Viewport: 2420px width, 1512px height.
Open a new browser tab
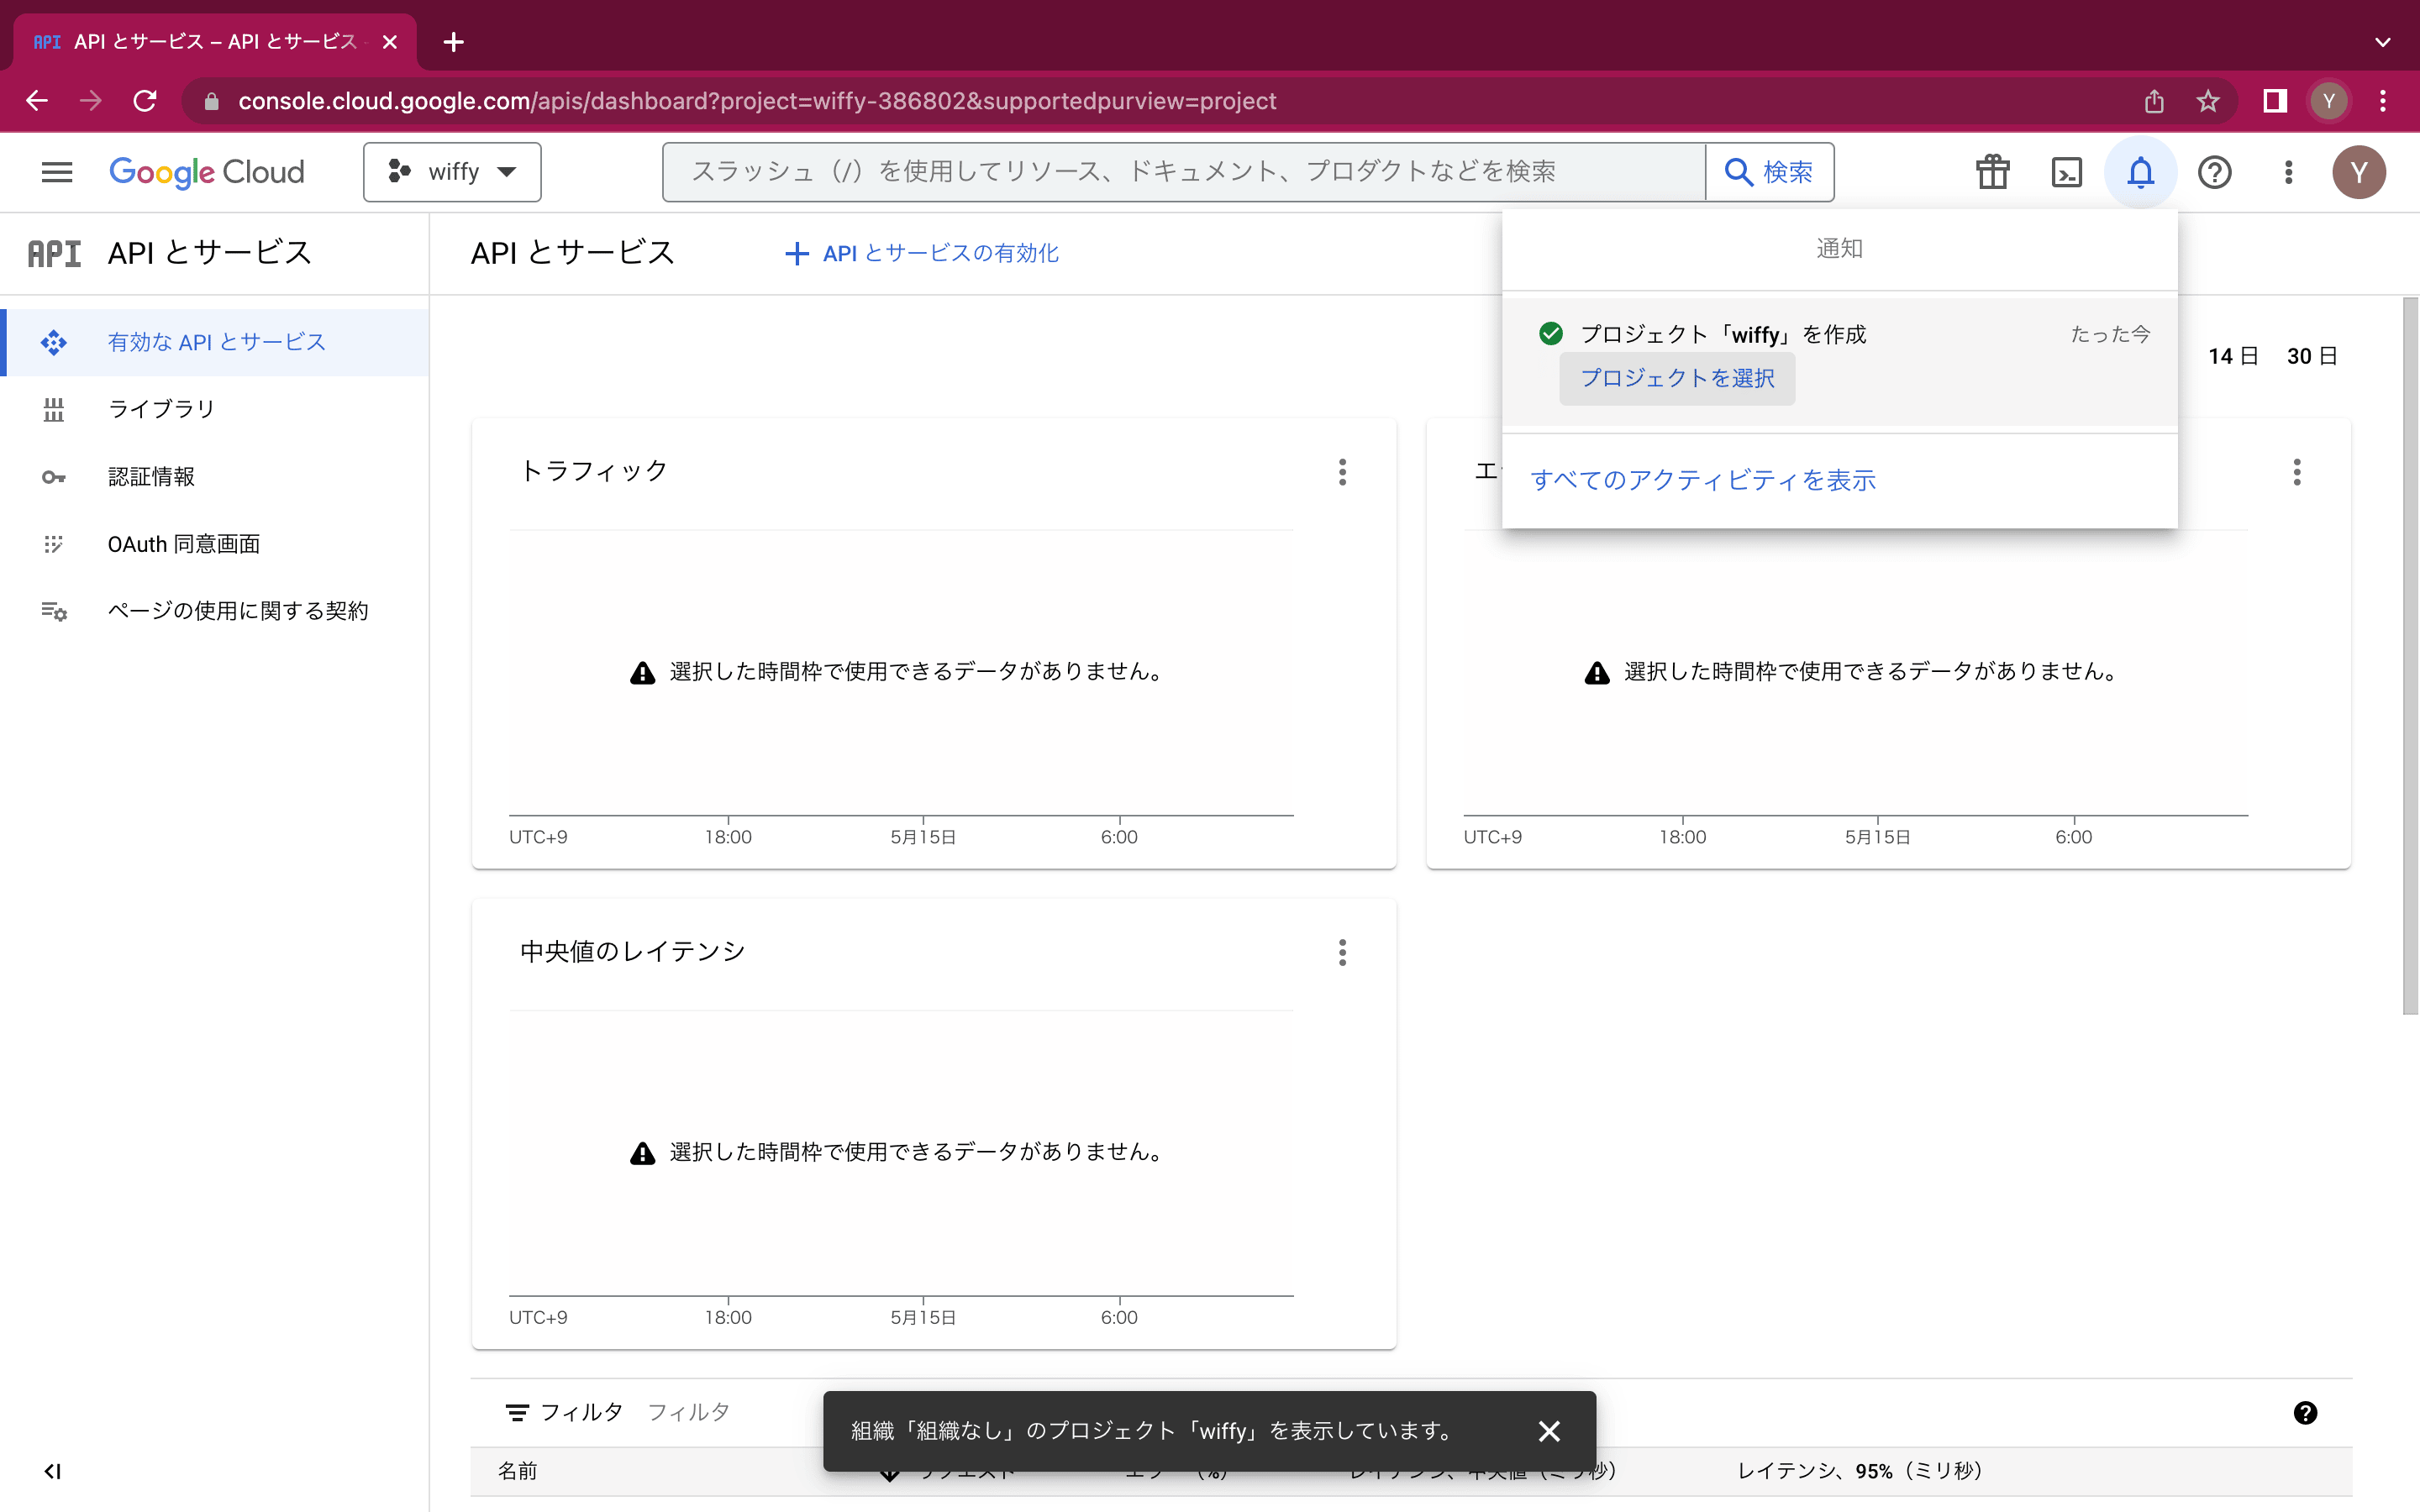coord(454,42)
